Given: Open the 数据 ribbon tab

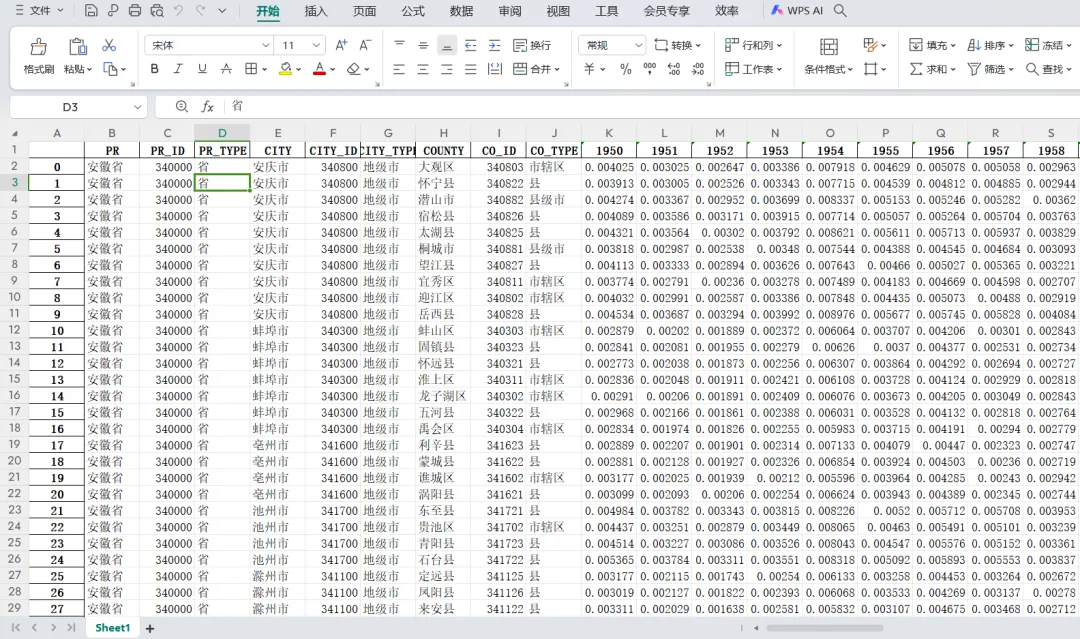Looking at the screenshot, I should click(461, 11).
